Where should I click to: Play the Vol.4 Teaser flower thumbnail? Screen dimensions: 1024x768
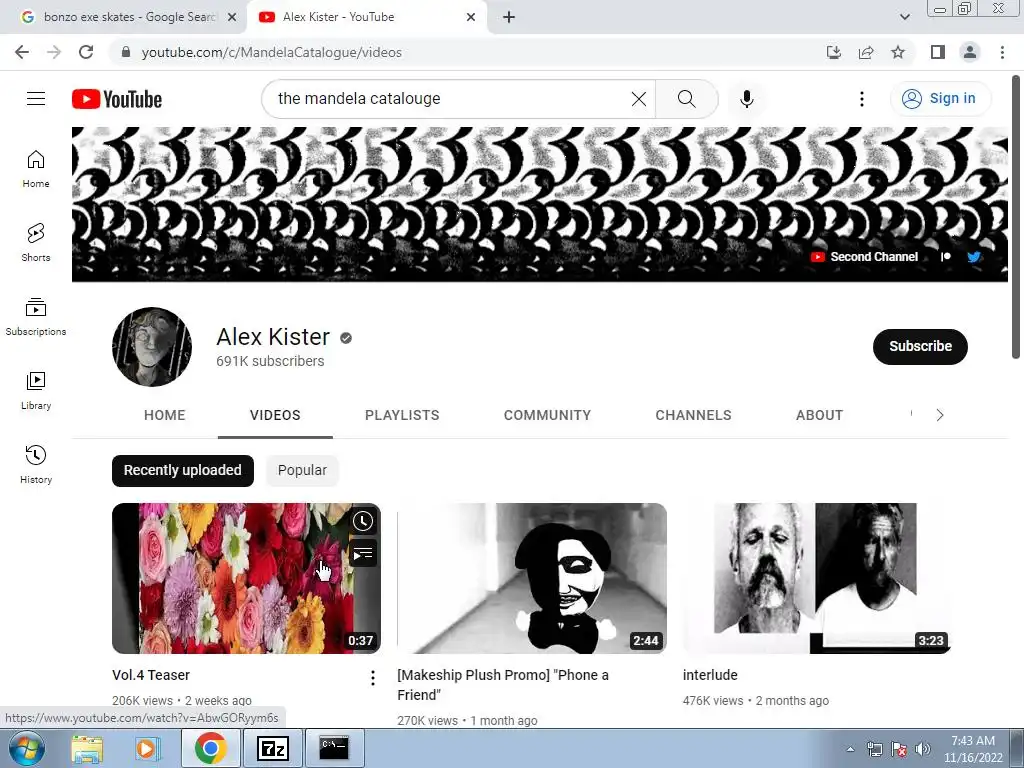click(x=246, y=578)
